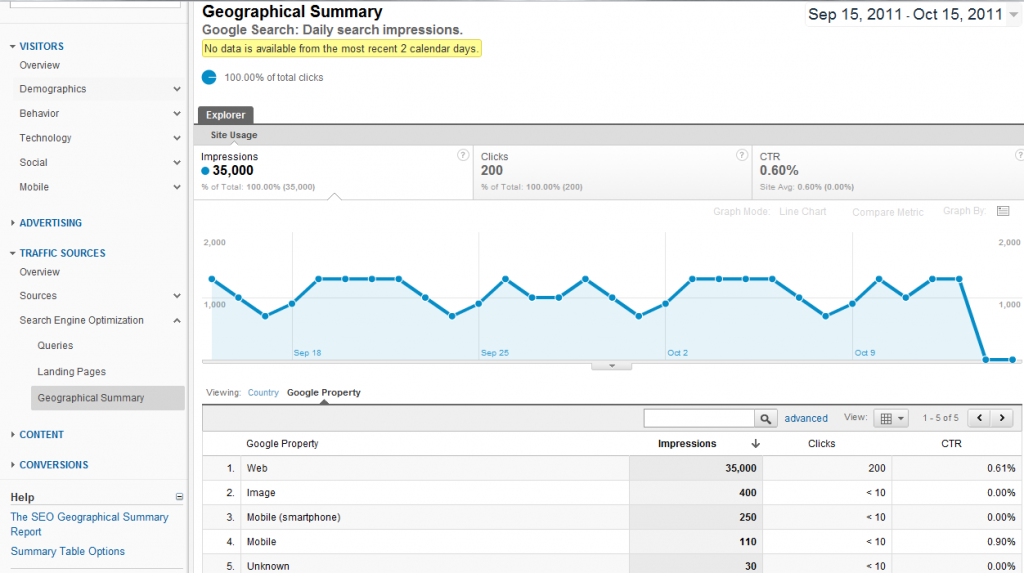Image resolution: width=1024 pixels, height=573 pixels.
Task: Open help tooltip for Impressions metric
Action: pos(462,156)
